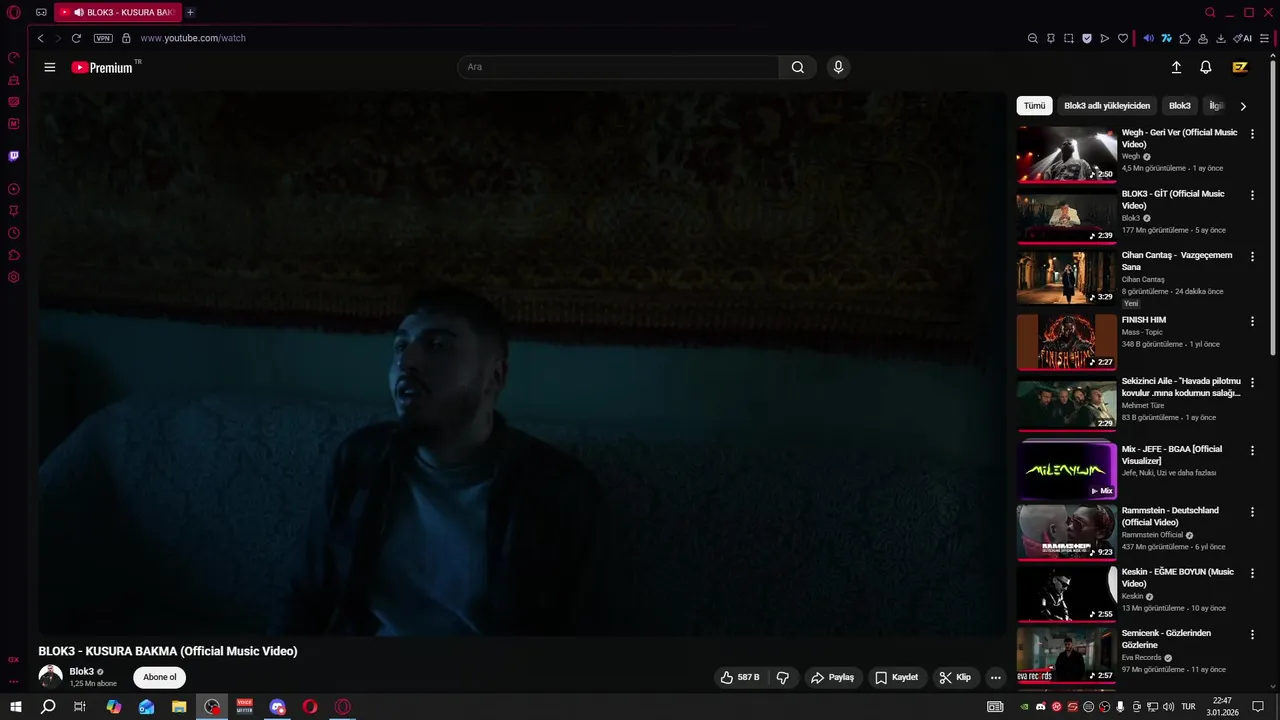Open YouTube notifications bell
Viewport: 1280px width, 720px height.
(1206, 67)
